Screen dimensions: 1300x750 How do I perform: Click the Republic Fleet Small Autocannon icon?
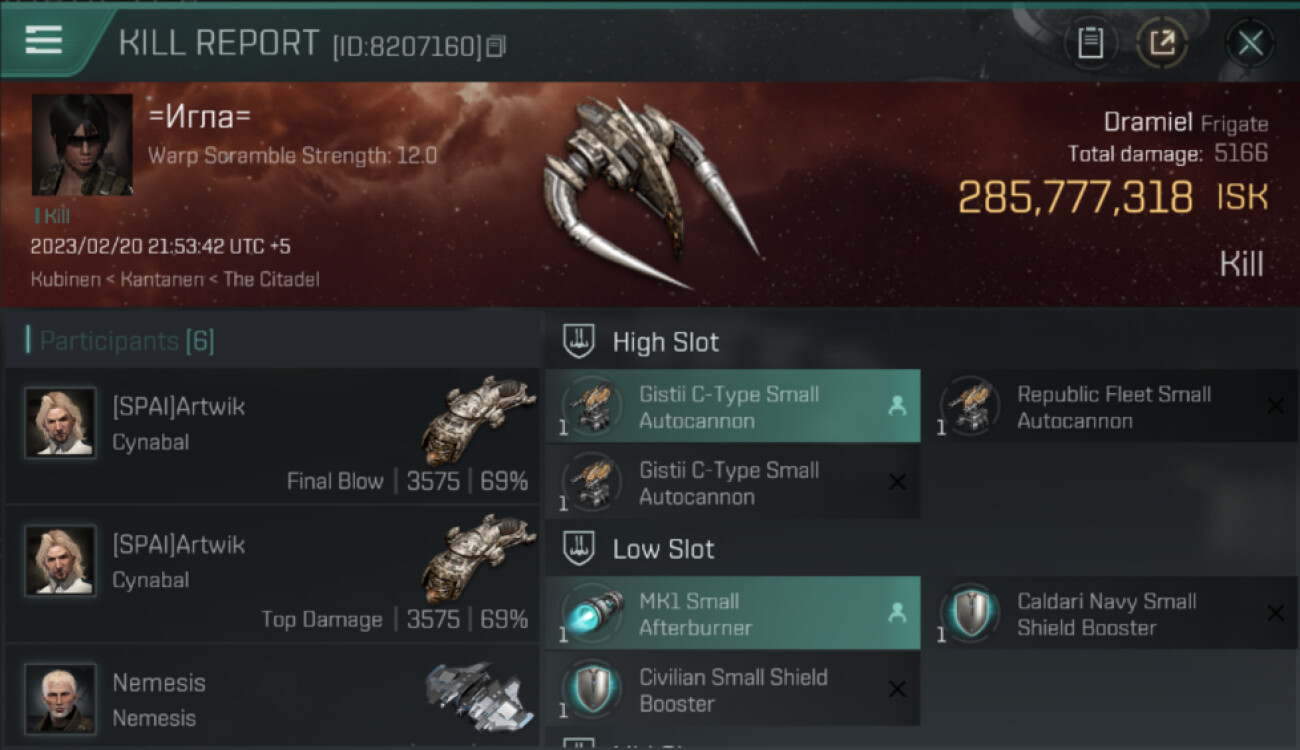pos(969,406)
